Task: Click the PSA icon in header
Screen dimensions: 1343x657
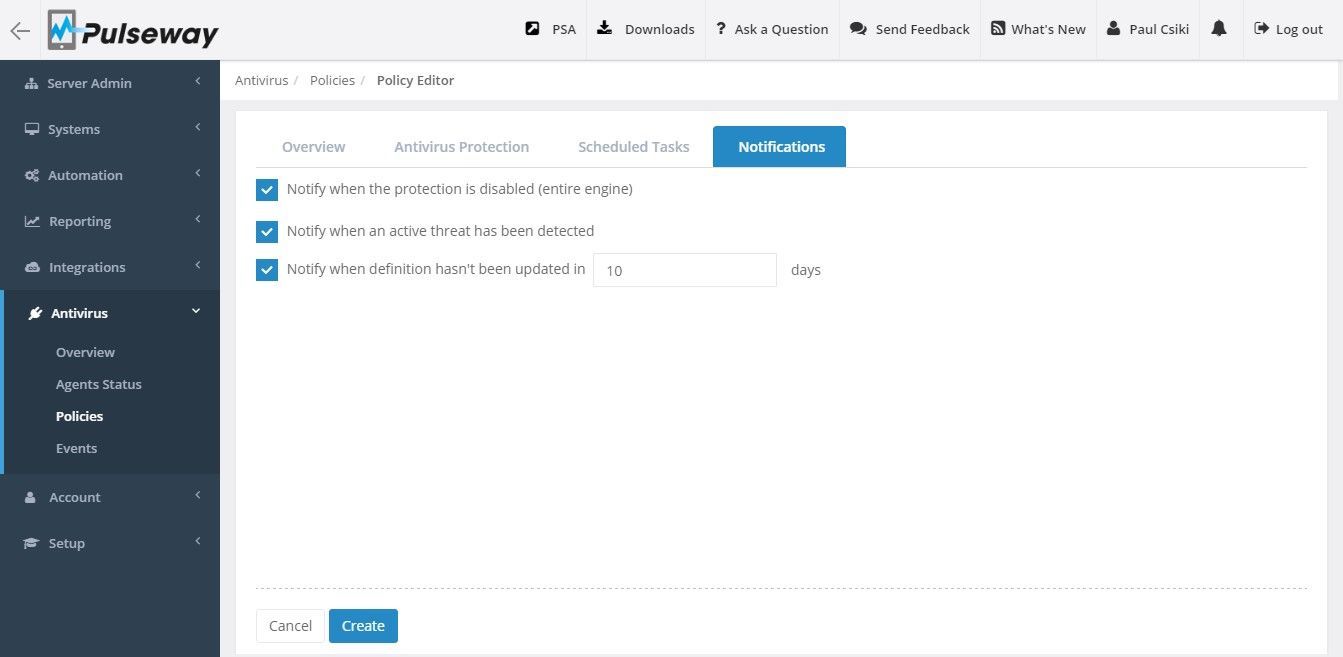Action: 532,29
